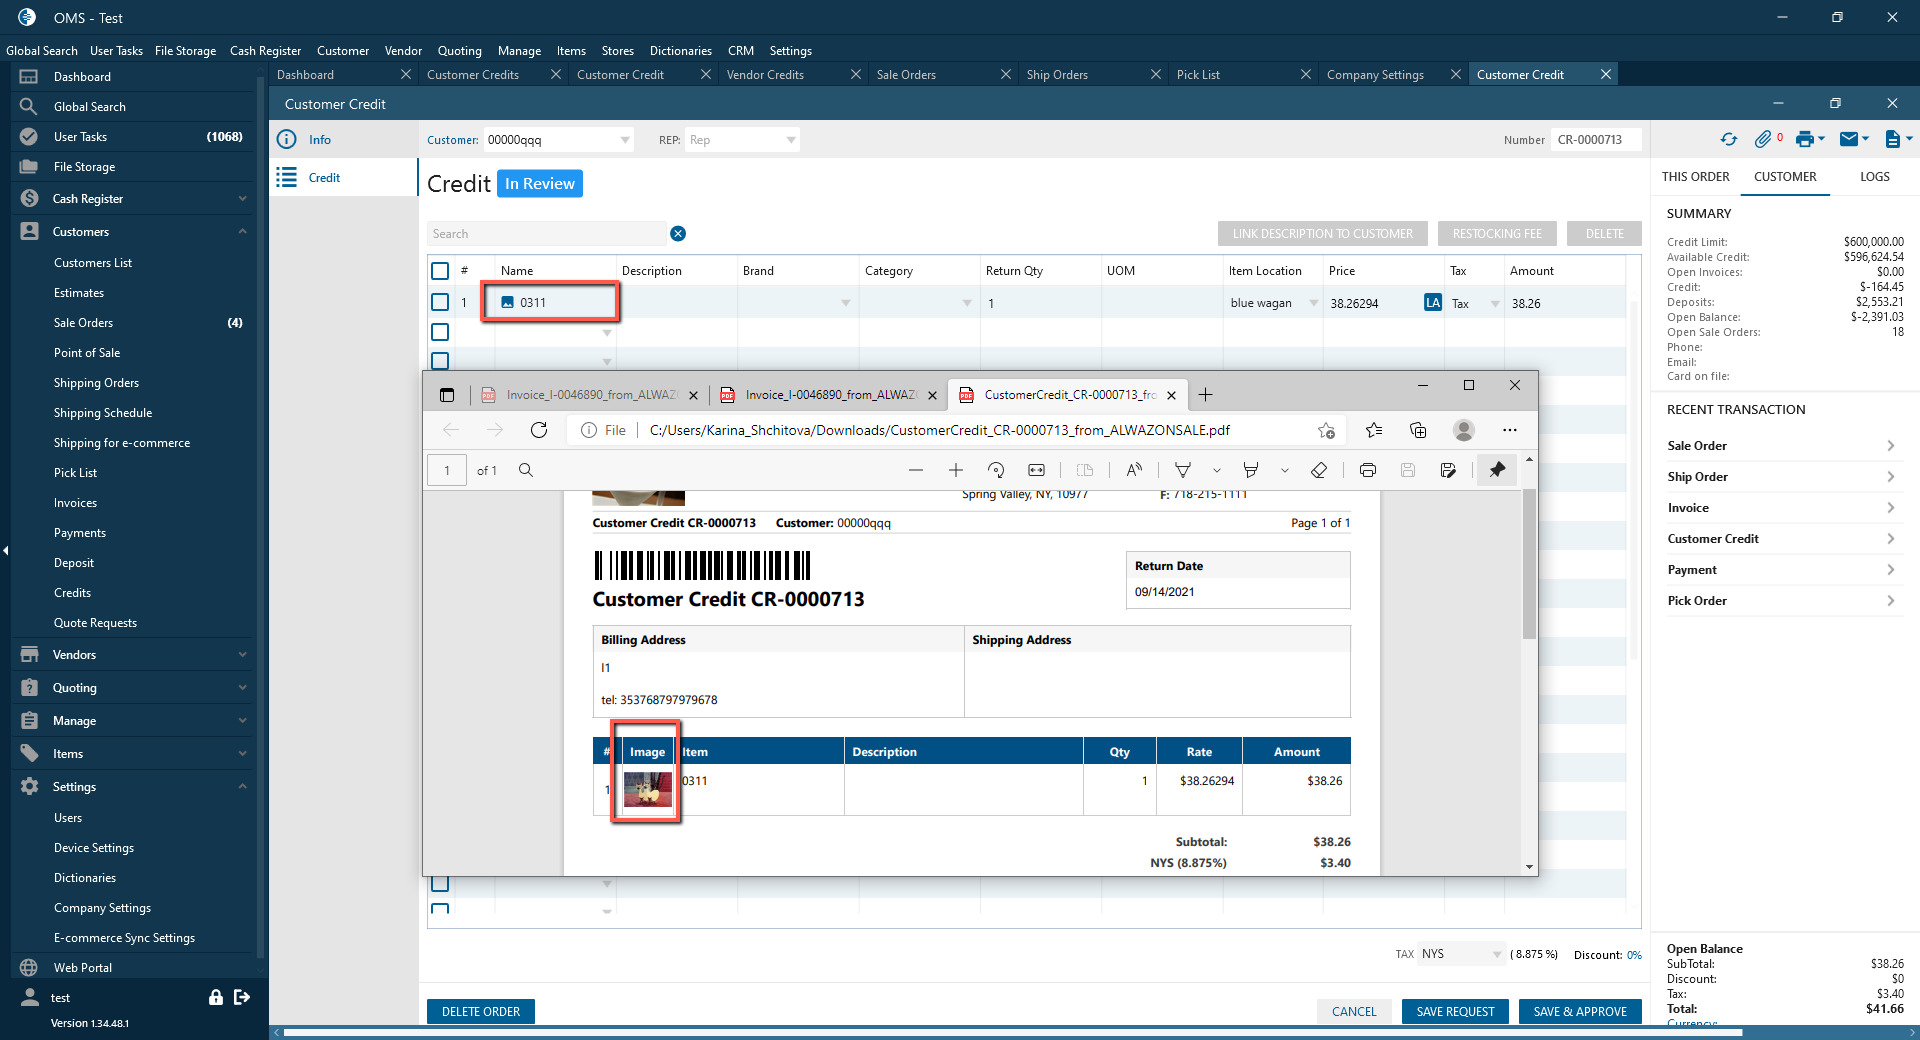
Task: Clear the search with the blue X icon
Action: (678, 234)
